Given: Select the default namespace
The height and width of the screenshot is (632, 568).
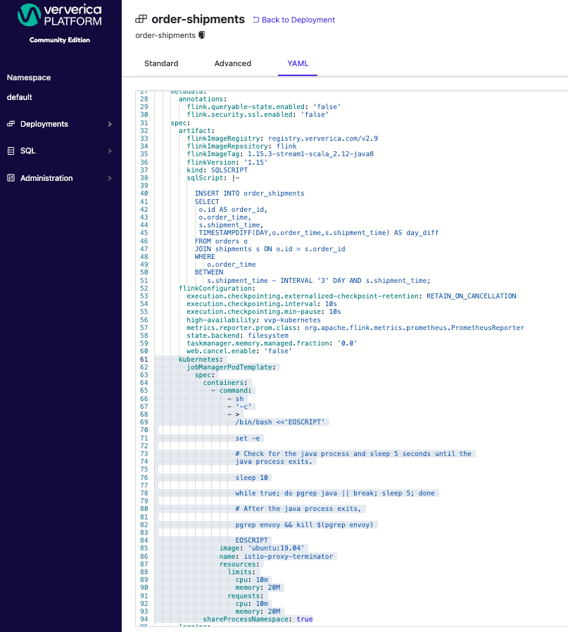Looking at the screenshot, I should pos(19,97).
